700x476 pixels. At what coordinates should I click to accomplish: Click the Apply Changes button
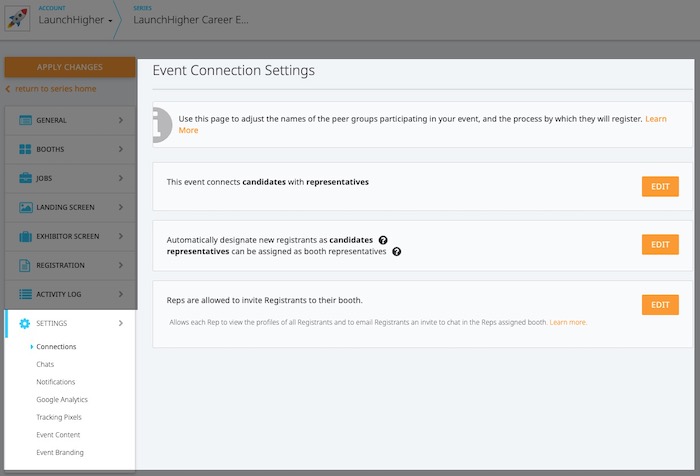[70, 67]
